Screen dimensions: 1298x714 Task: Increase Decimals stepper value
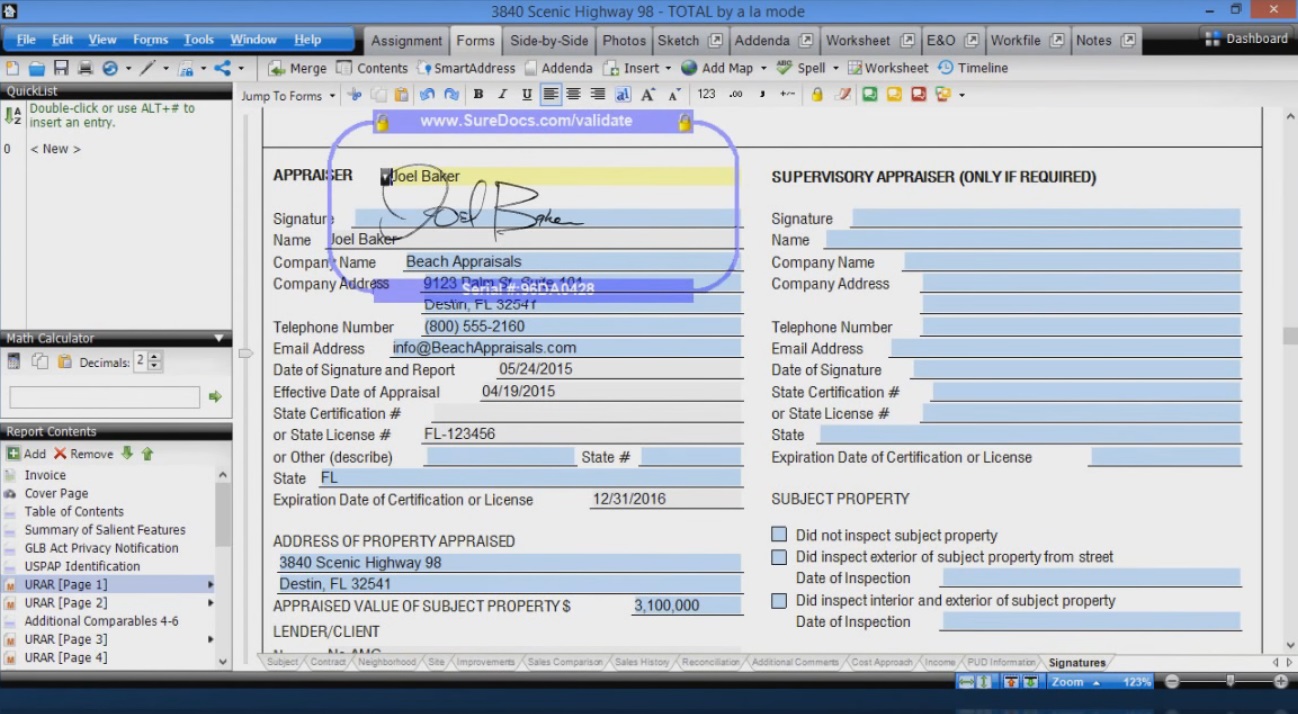click(156, 357)
